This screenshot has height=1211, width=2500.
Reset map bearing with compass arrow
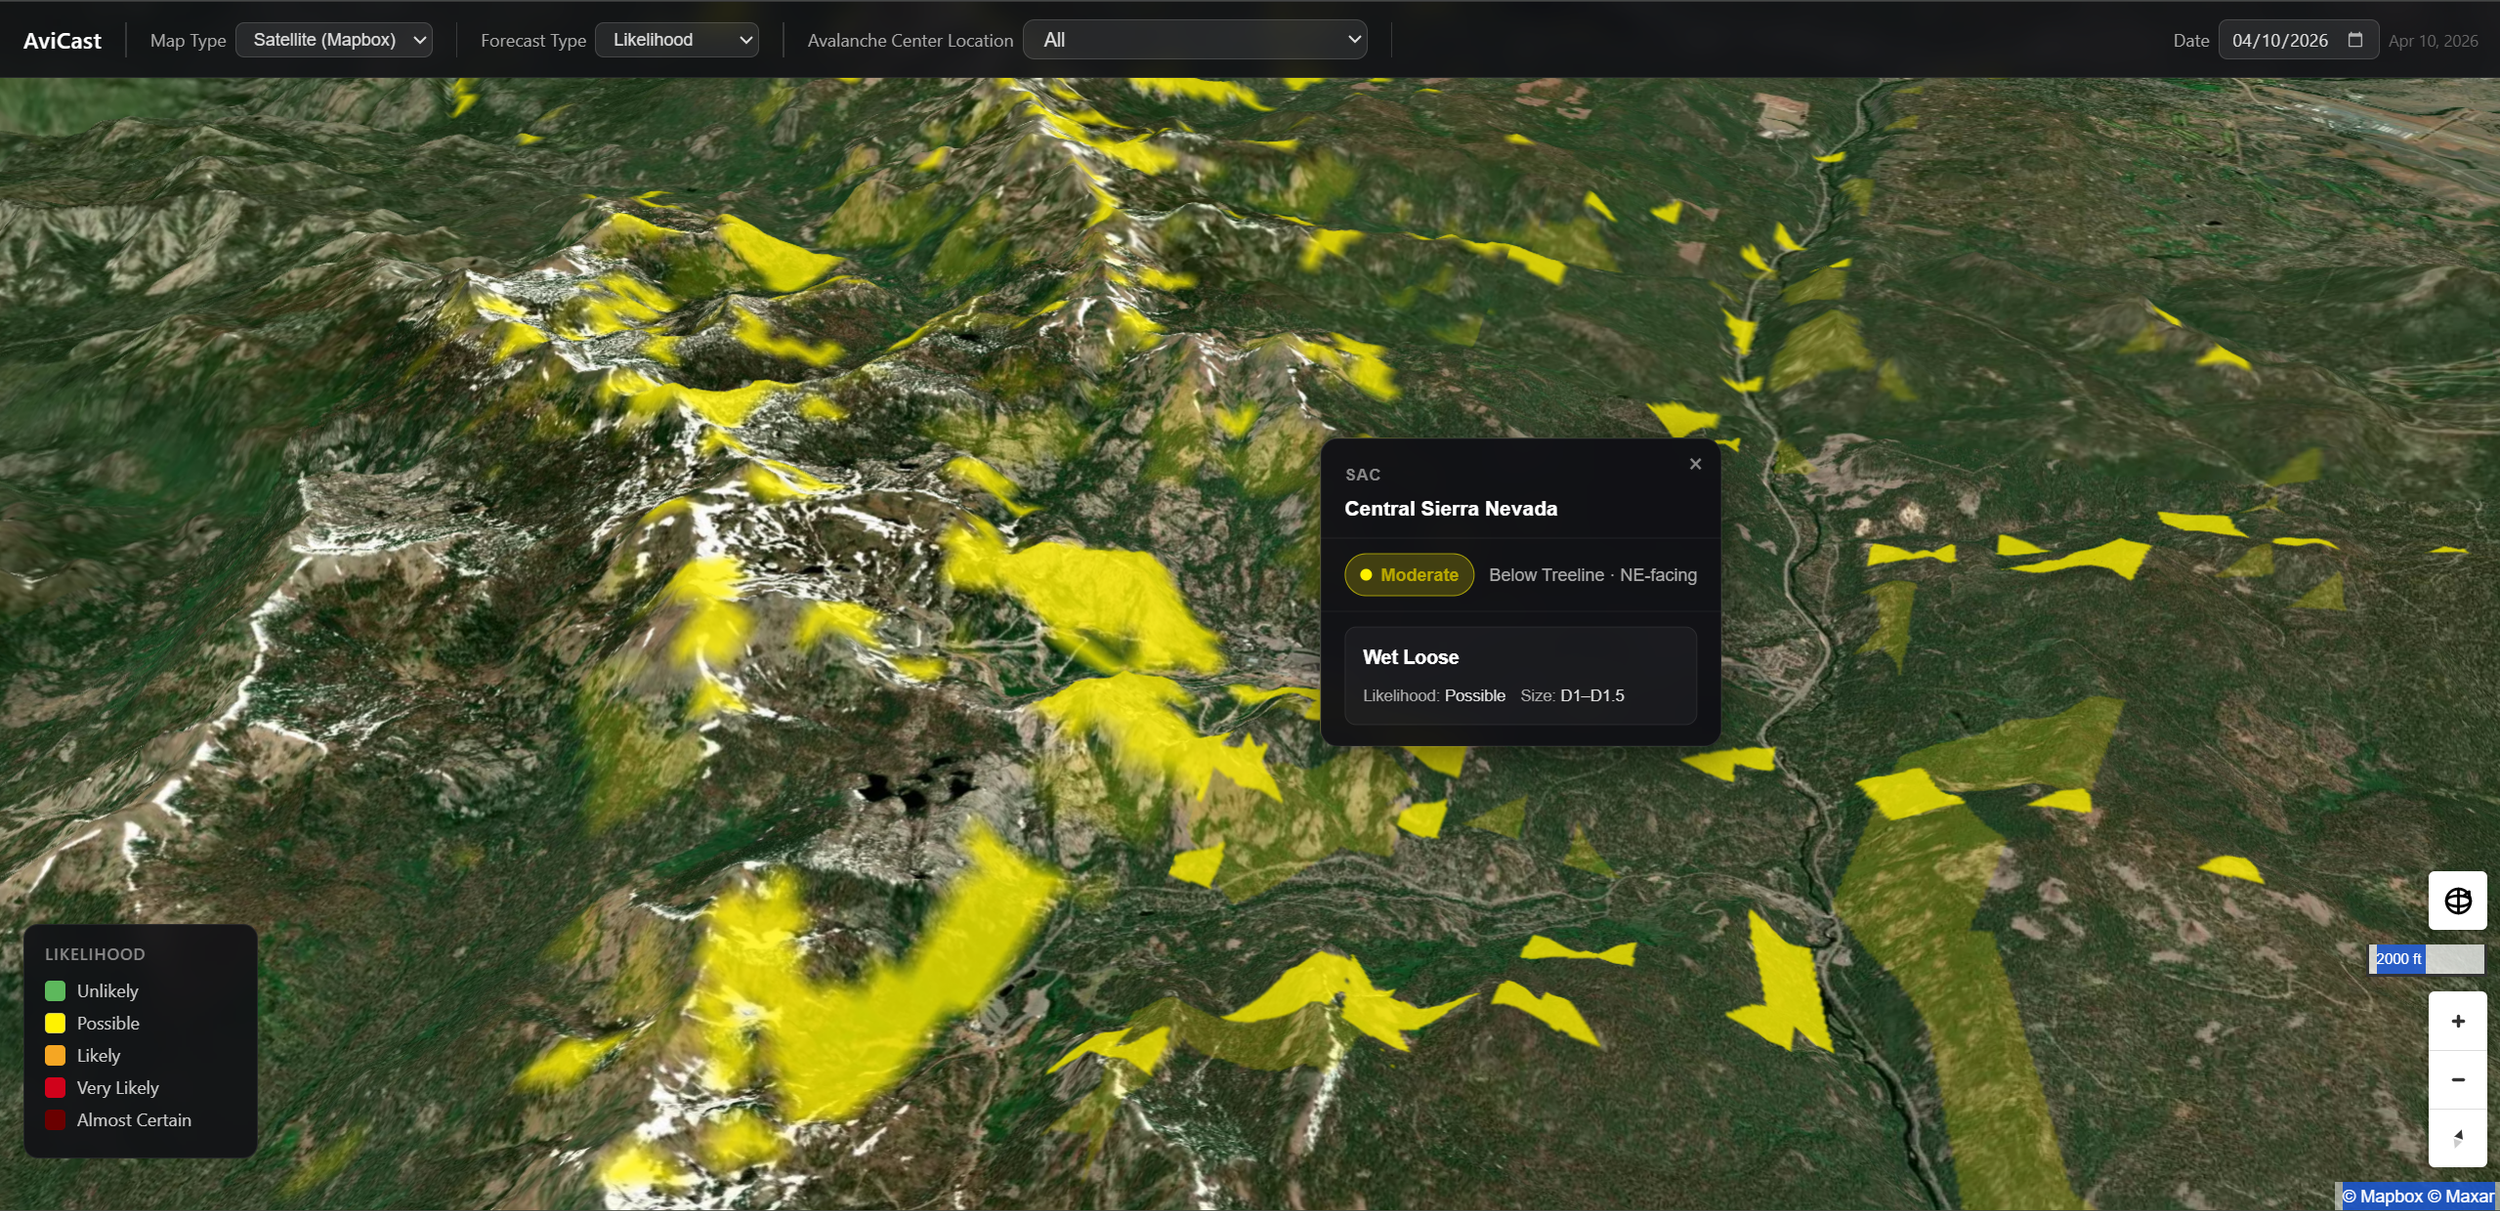tap(2457, 1138)
